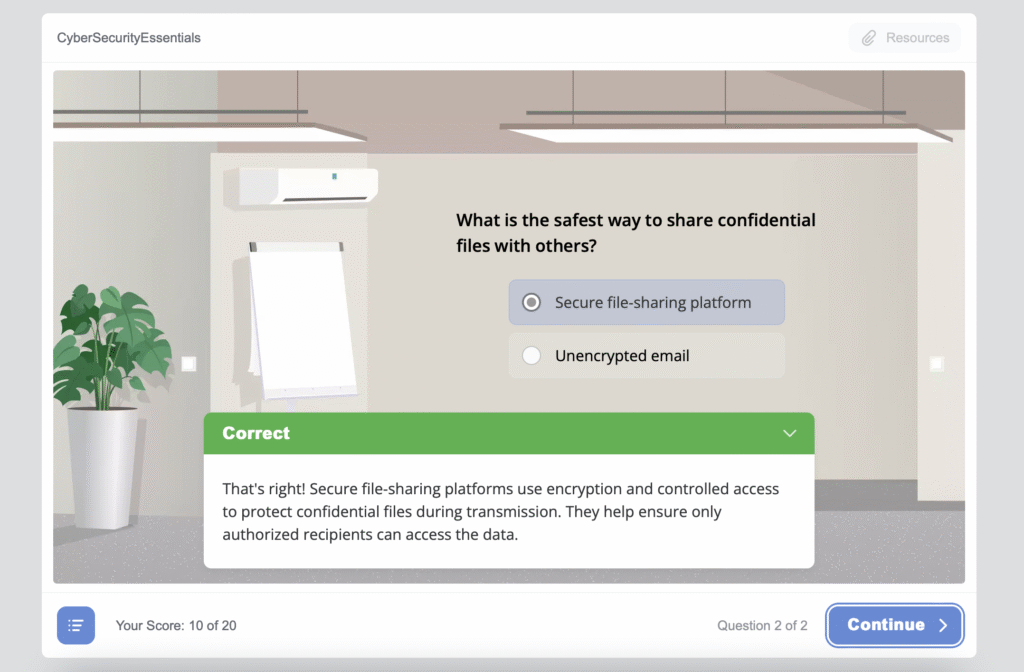Click the Question 2 of 2 indicator
This screenshot has height=672, width=1024.
[x=762, y=626]
